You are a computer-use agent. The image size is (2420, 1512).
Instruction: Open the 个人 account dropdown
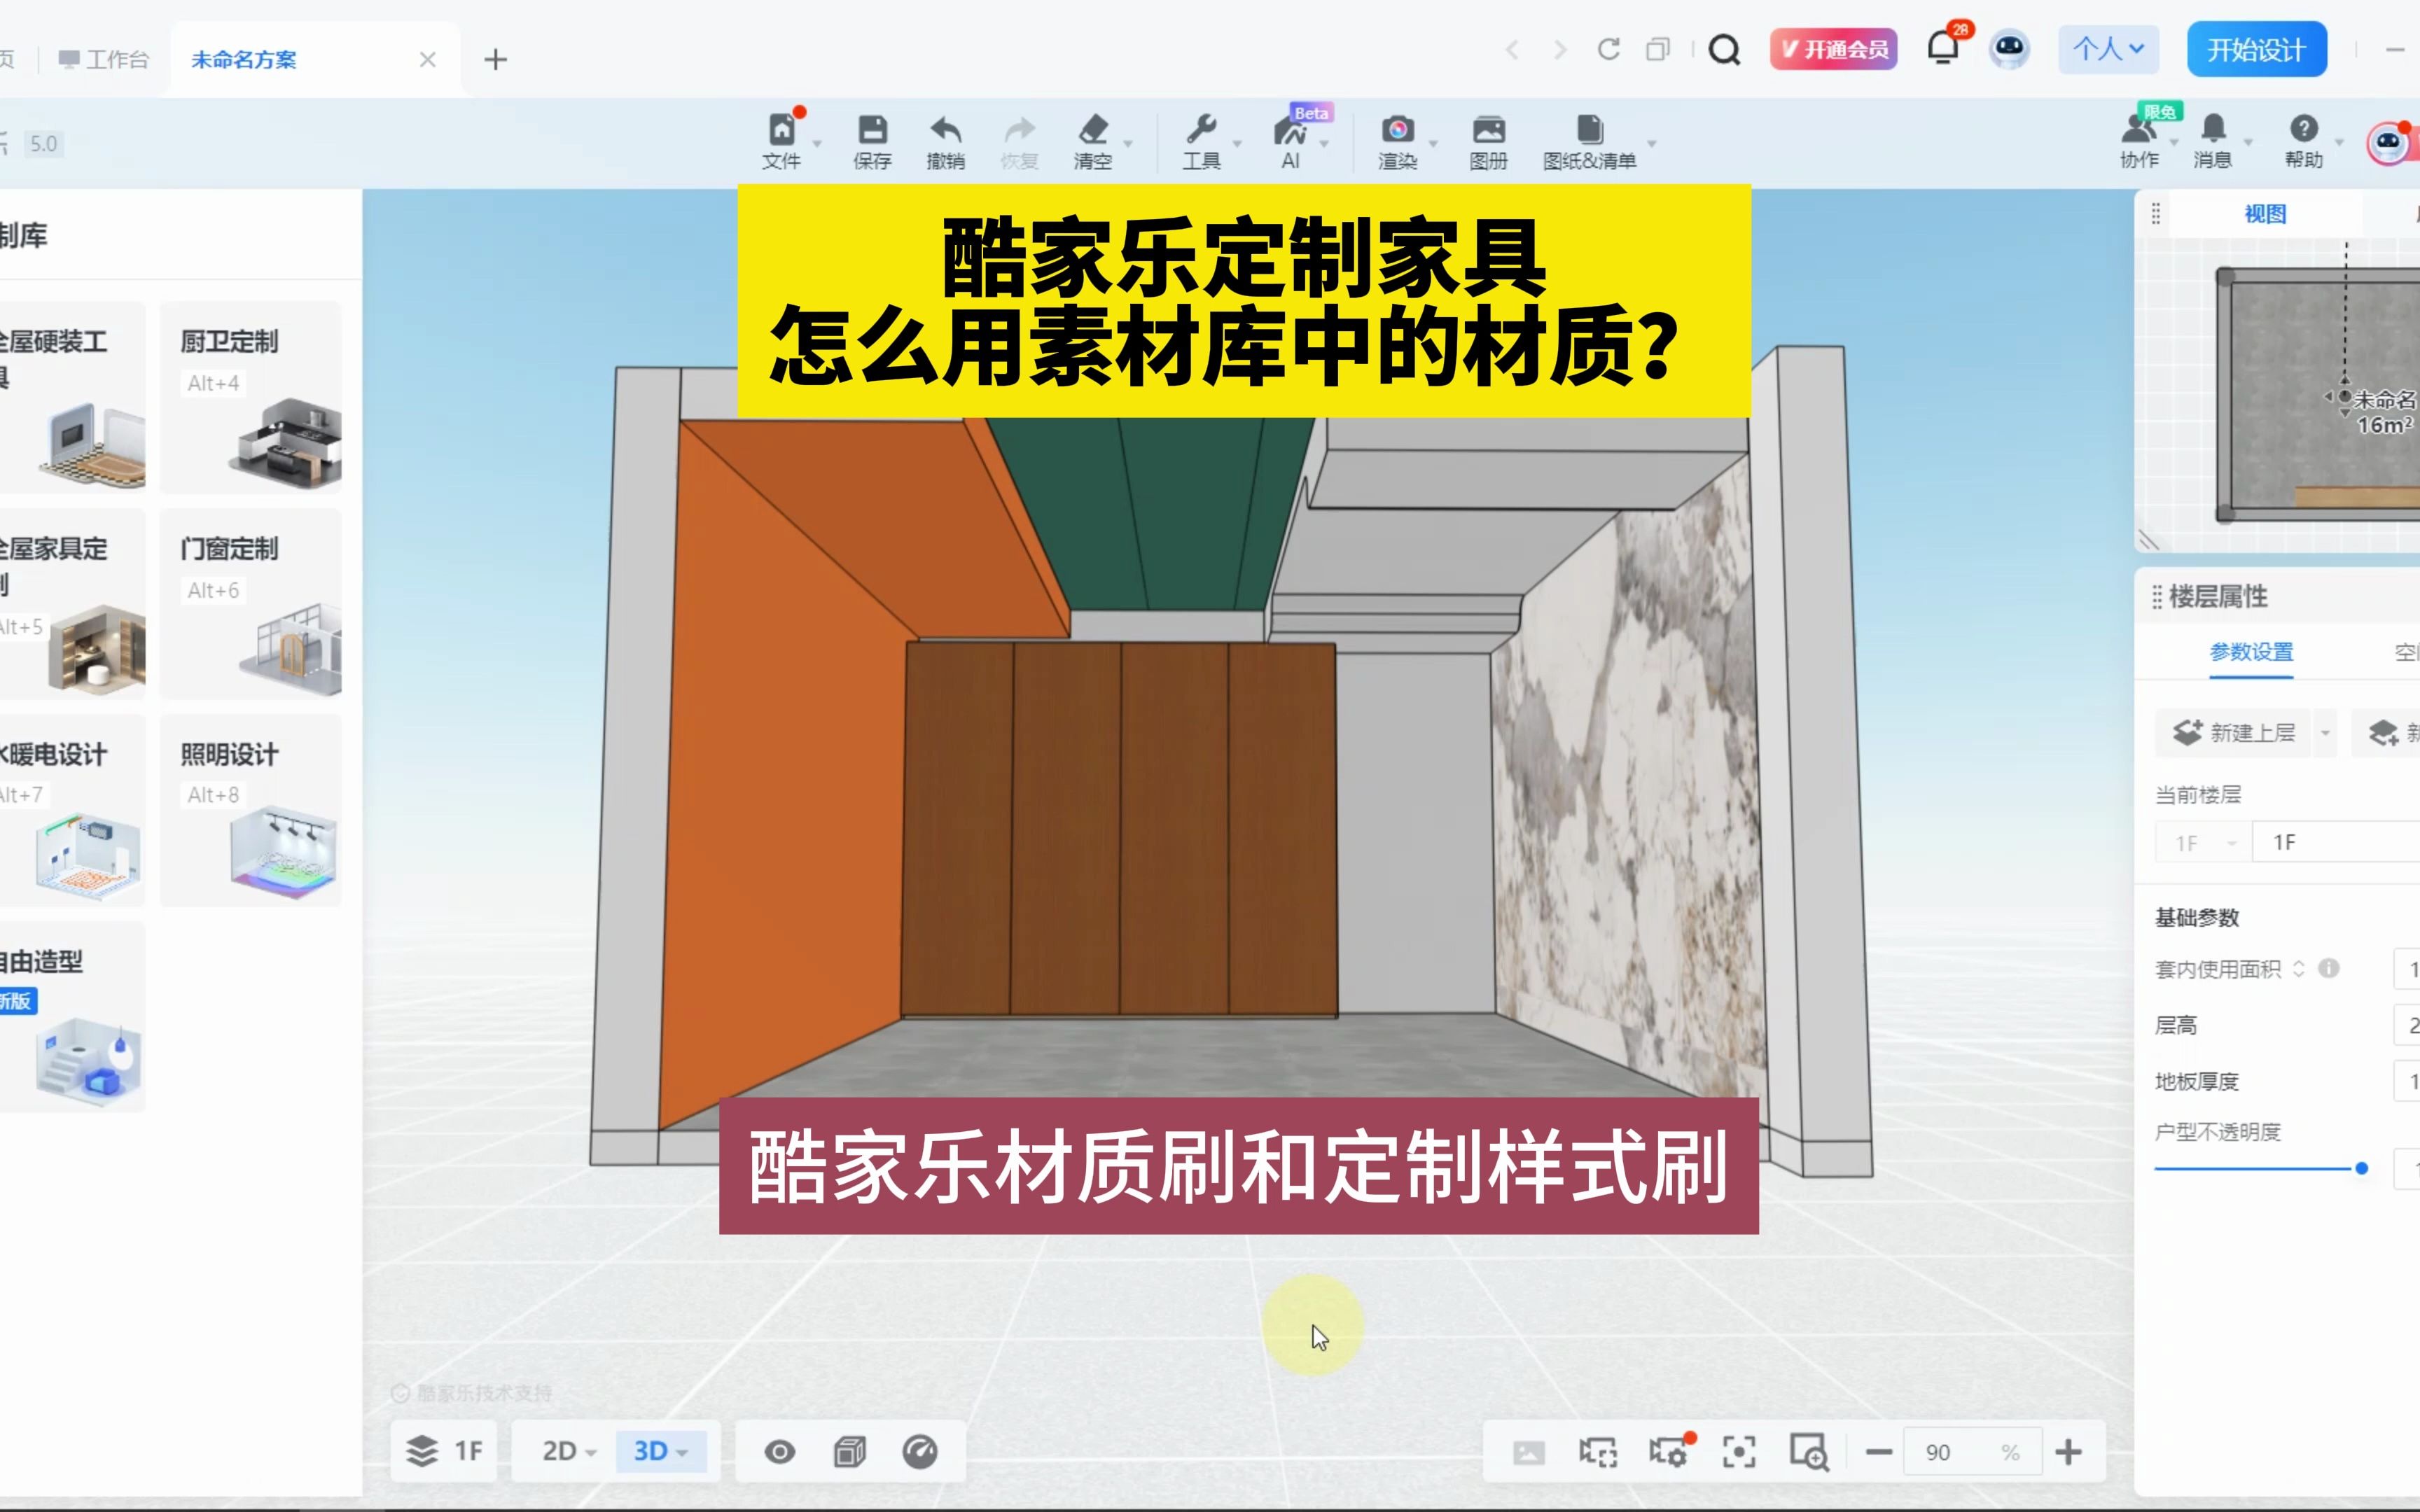click(x=2108, y=49)
